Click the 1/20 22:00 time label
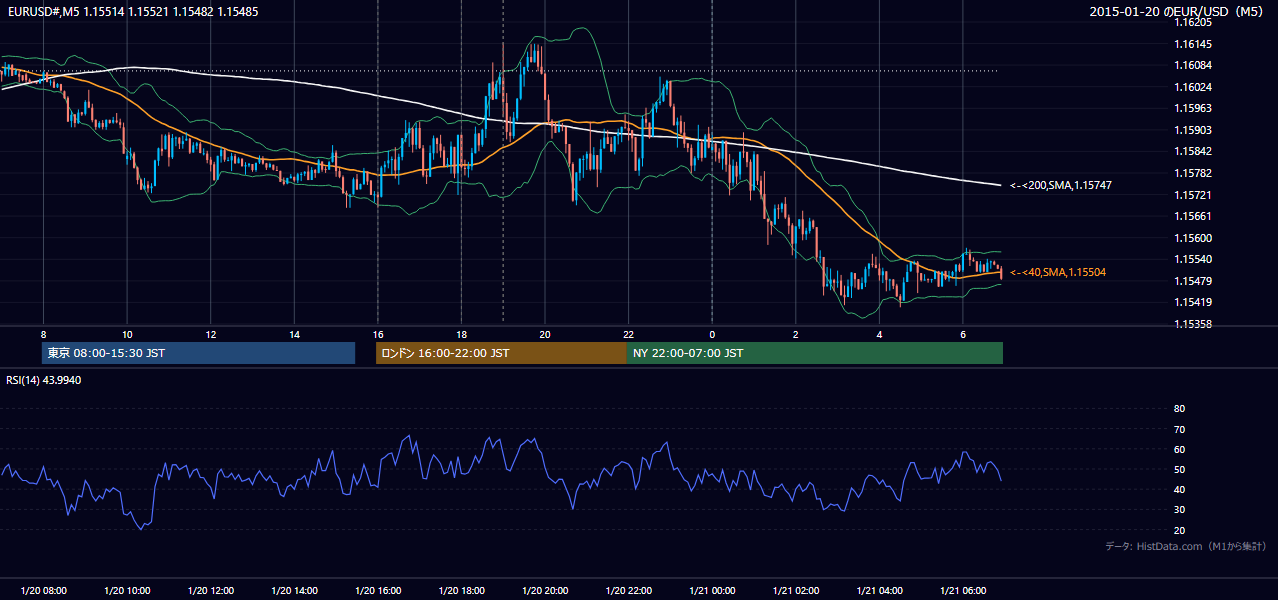 [x=628, y=590]
